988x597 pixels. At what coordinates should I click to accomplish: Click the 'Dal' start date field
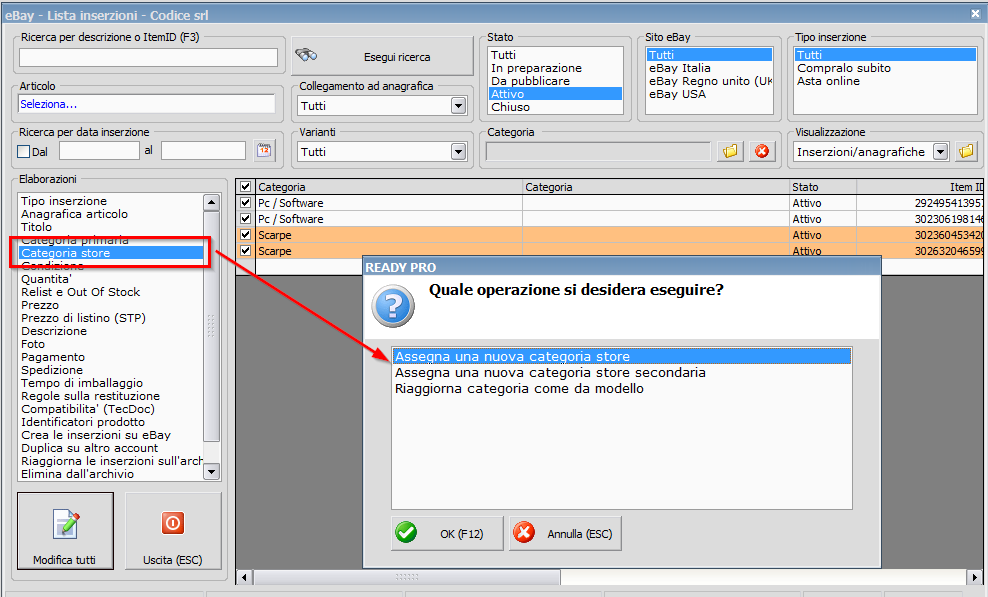(100, 151)
